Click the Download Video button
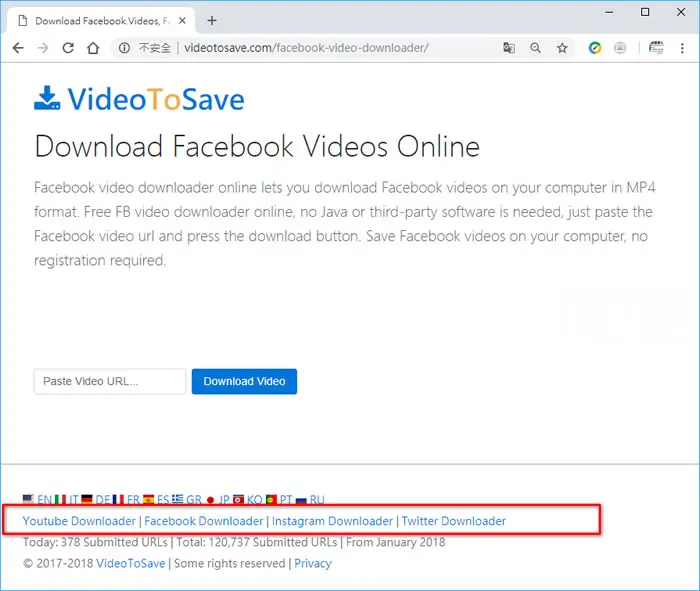Screen dimensions: 700x591 click(244, 381)
